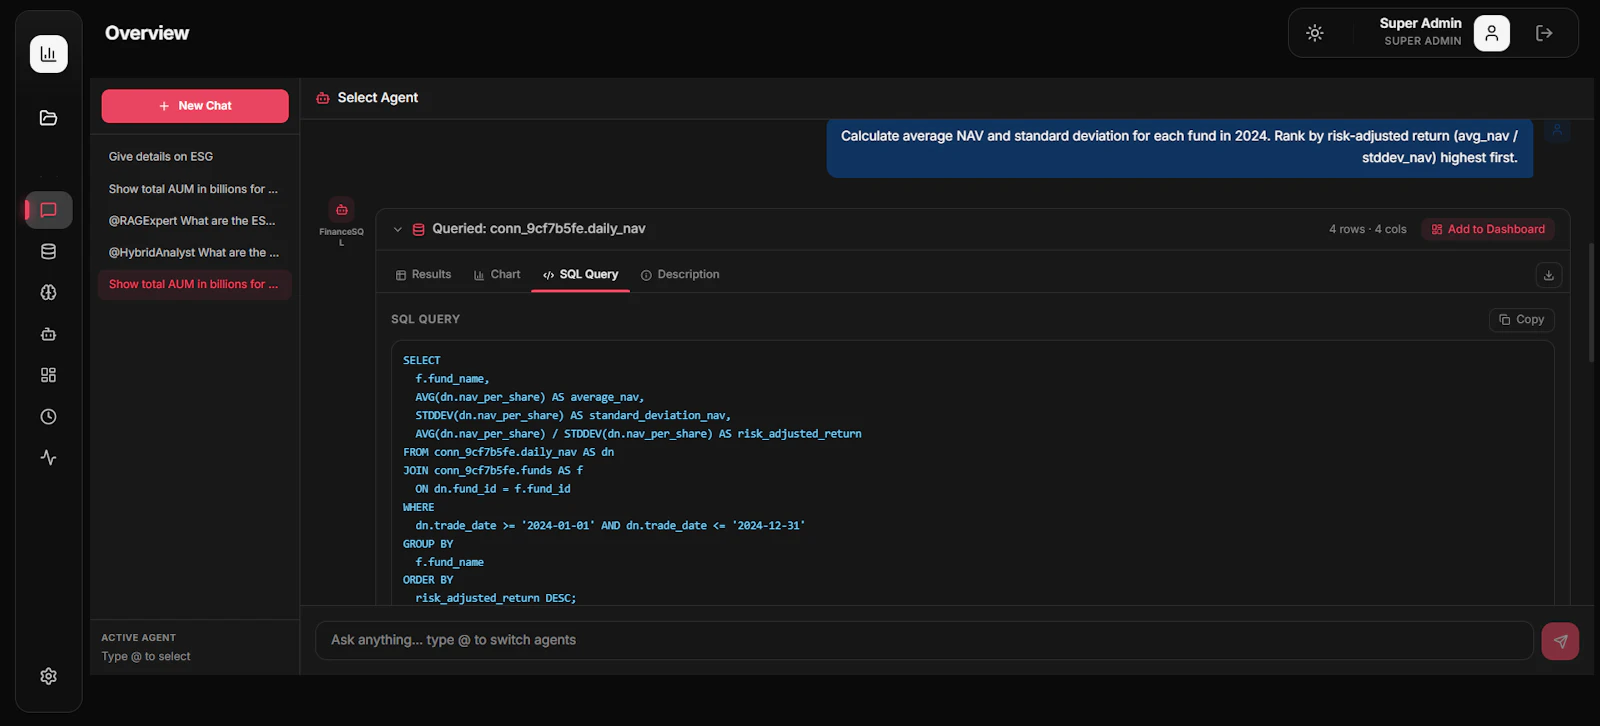Viewport: 1600px width, 726px height.
Task: Switch to the Description tab
Action: pos(680,274)
